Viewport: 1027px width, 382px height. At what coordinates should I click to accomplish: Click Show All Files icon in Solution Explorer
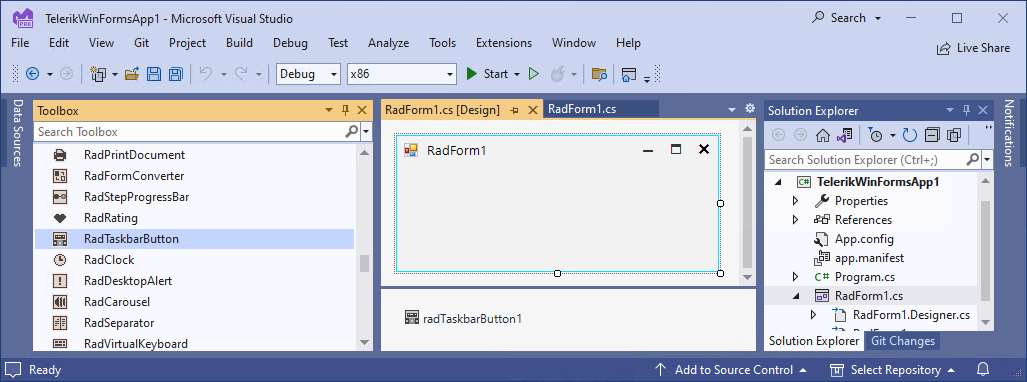click(954, 136)
